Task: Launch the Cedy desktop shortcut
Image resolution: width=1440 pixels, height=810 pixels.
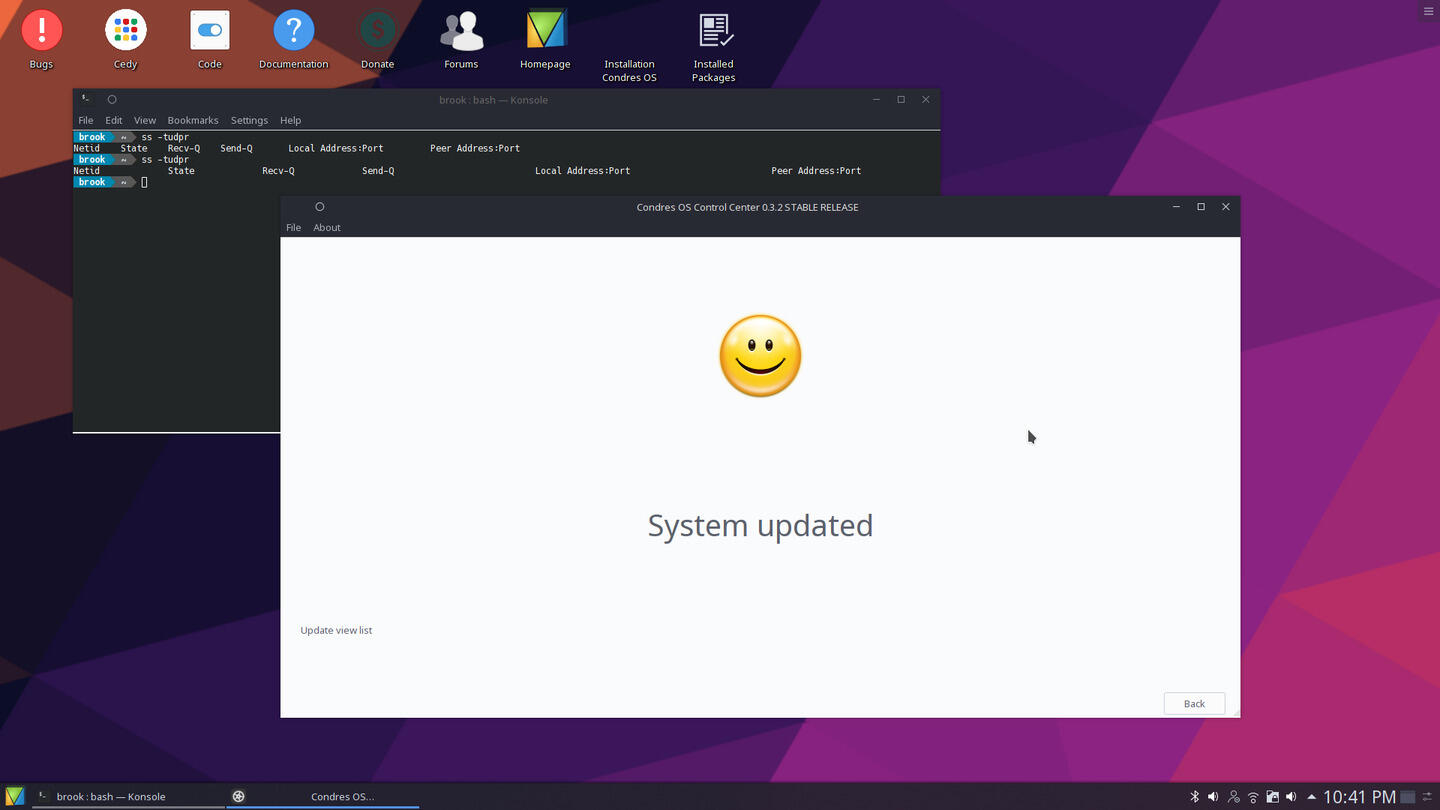Action: click(x=125, y=40)
